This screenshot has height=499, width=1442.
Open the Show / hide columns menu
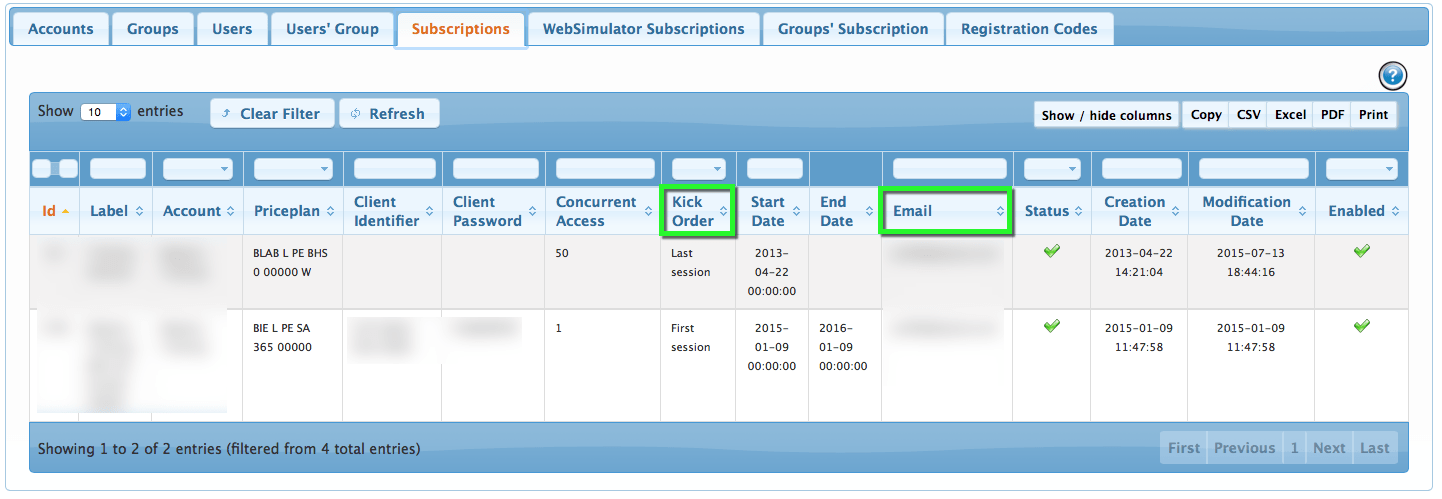click(1106, 115)
